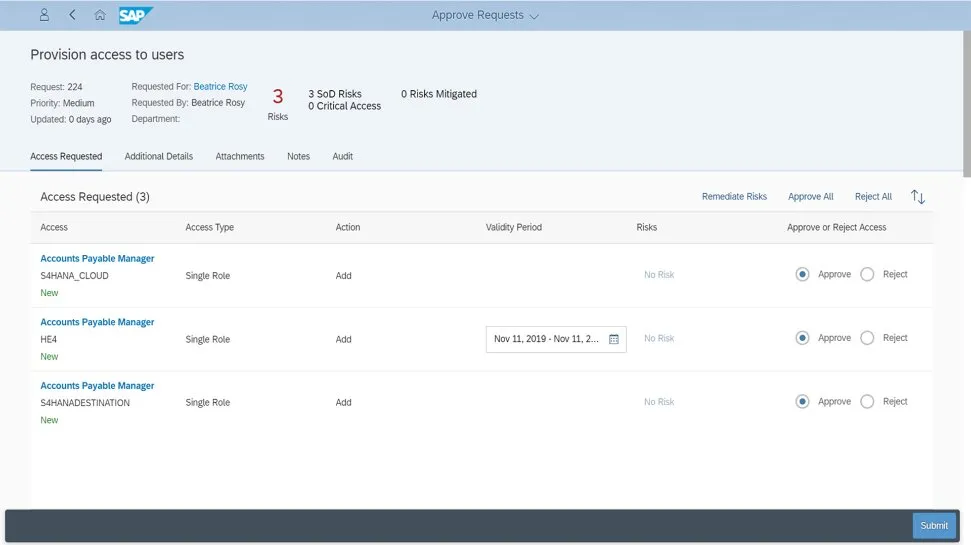Select Approve for S4HANADESTINATION role
This screenshot has height=545, width=971.
coord(802,402)
